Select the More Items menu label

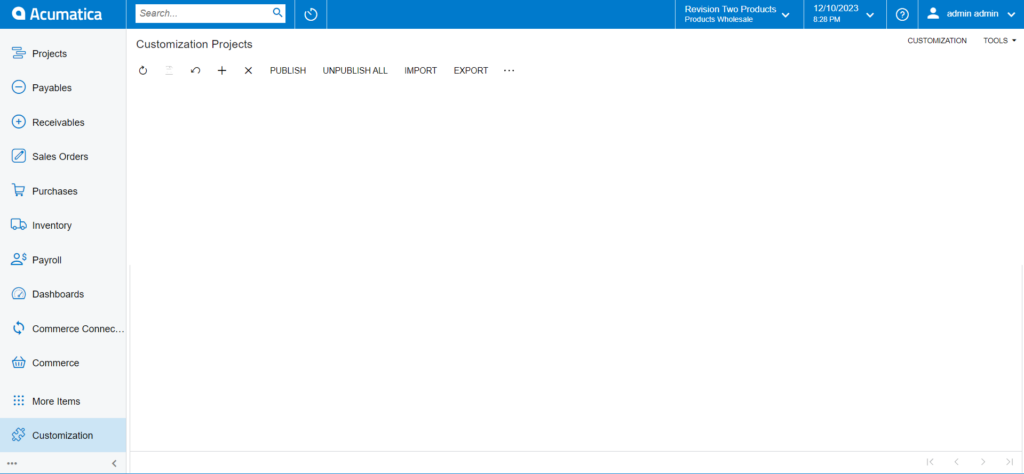(56, 401)
